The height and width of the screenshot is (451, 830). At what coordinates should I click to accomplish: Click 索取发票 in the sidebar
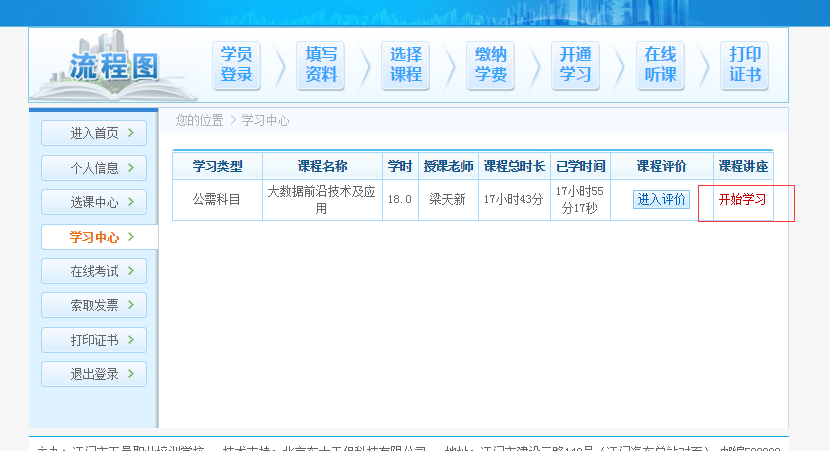[x=94, y=305]
